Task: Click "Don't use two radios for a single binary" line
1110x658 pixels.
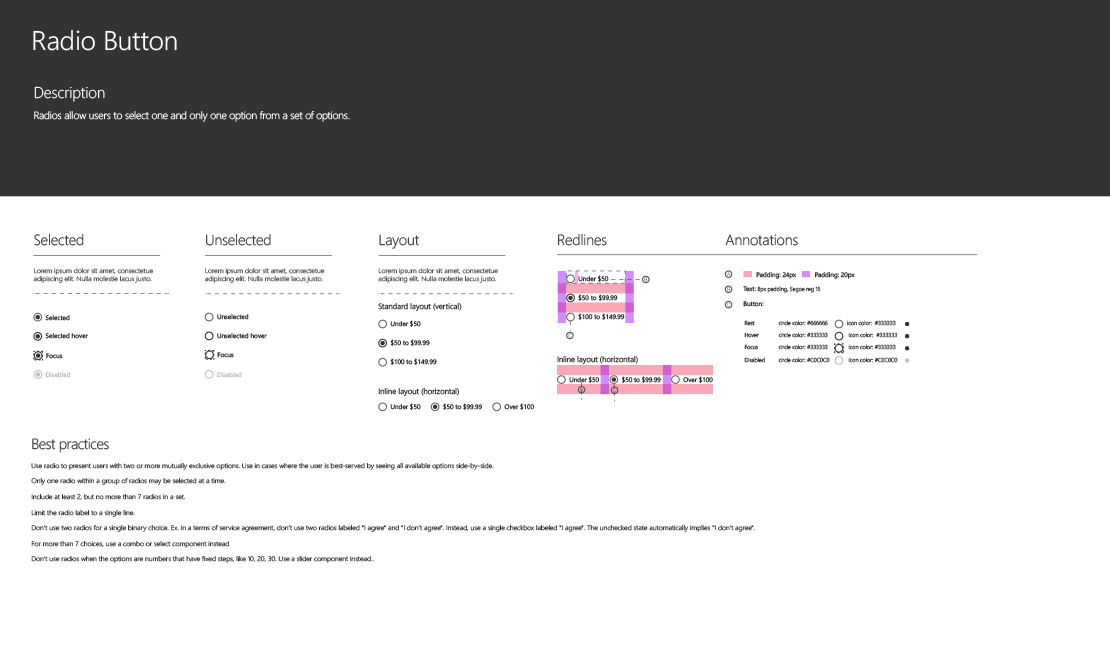Action: pyautogui.click(x=393, y=528)
